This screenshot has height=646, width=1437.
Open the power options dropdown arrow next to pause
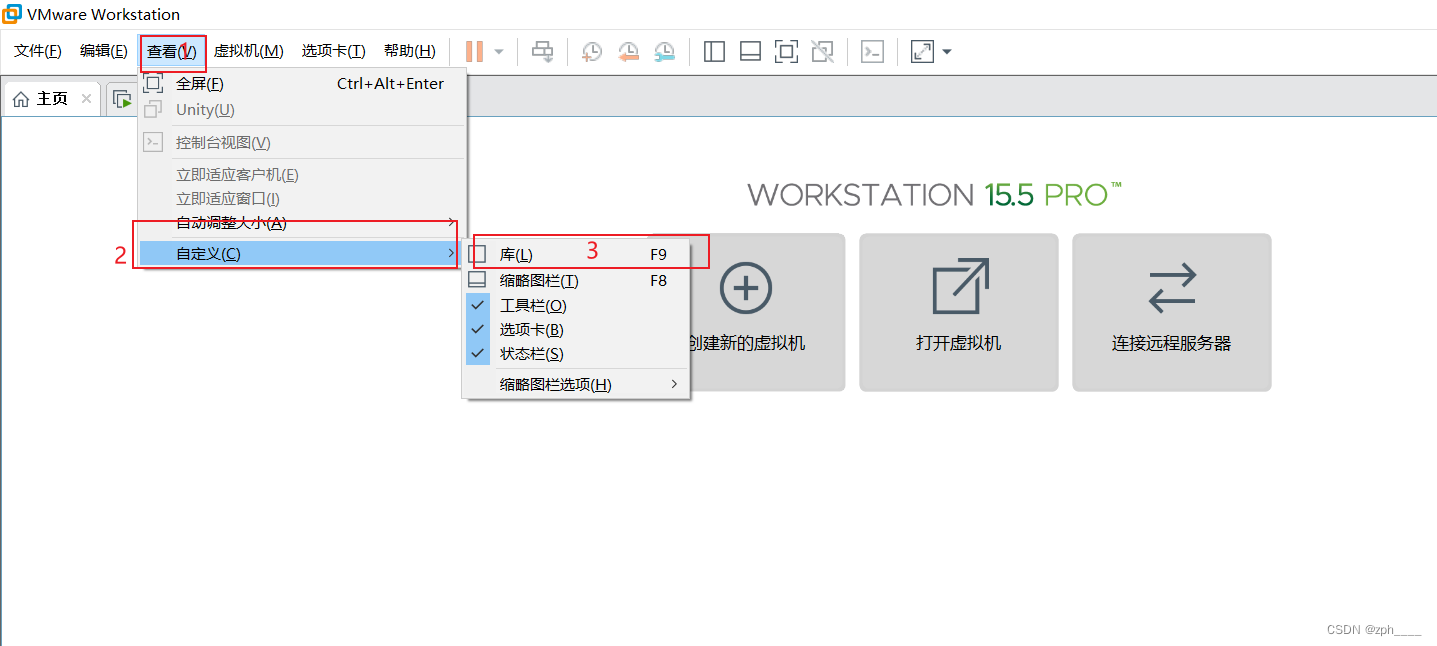[x=499, y=51]
